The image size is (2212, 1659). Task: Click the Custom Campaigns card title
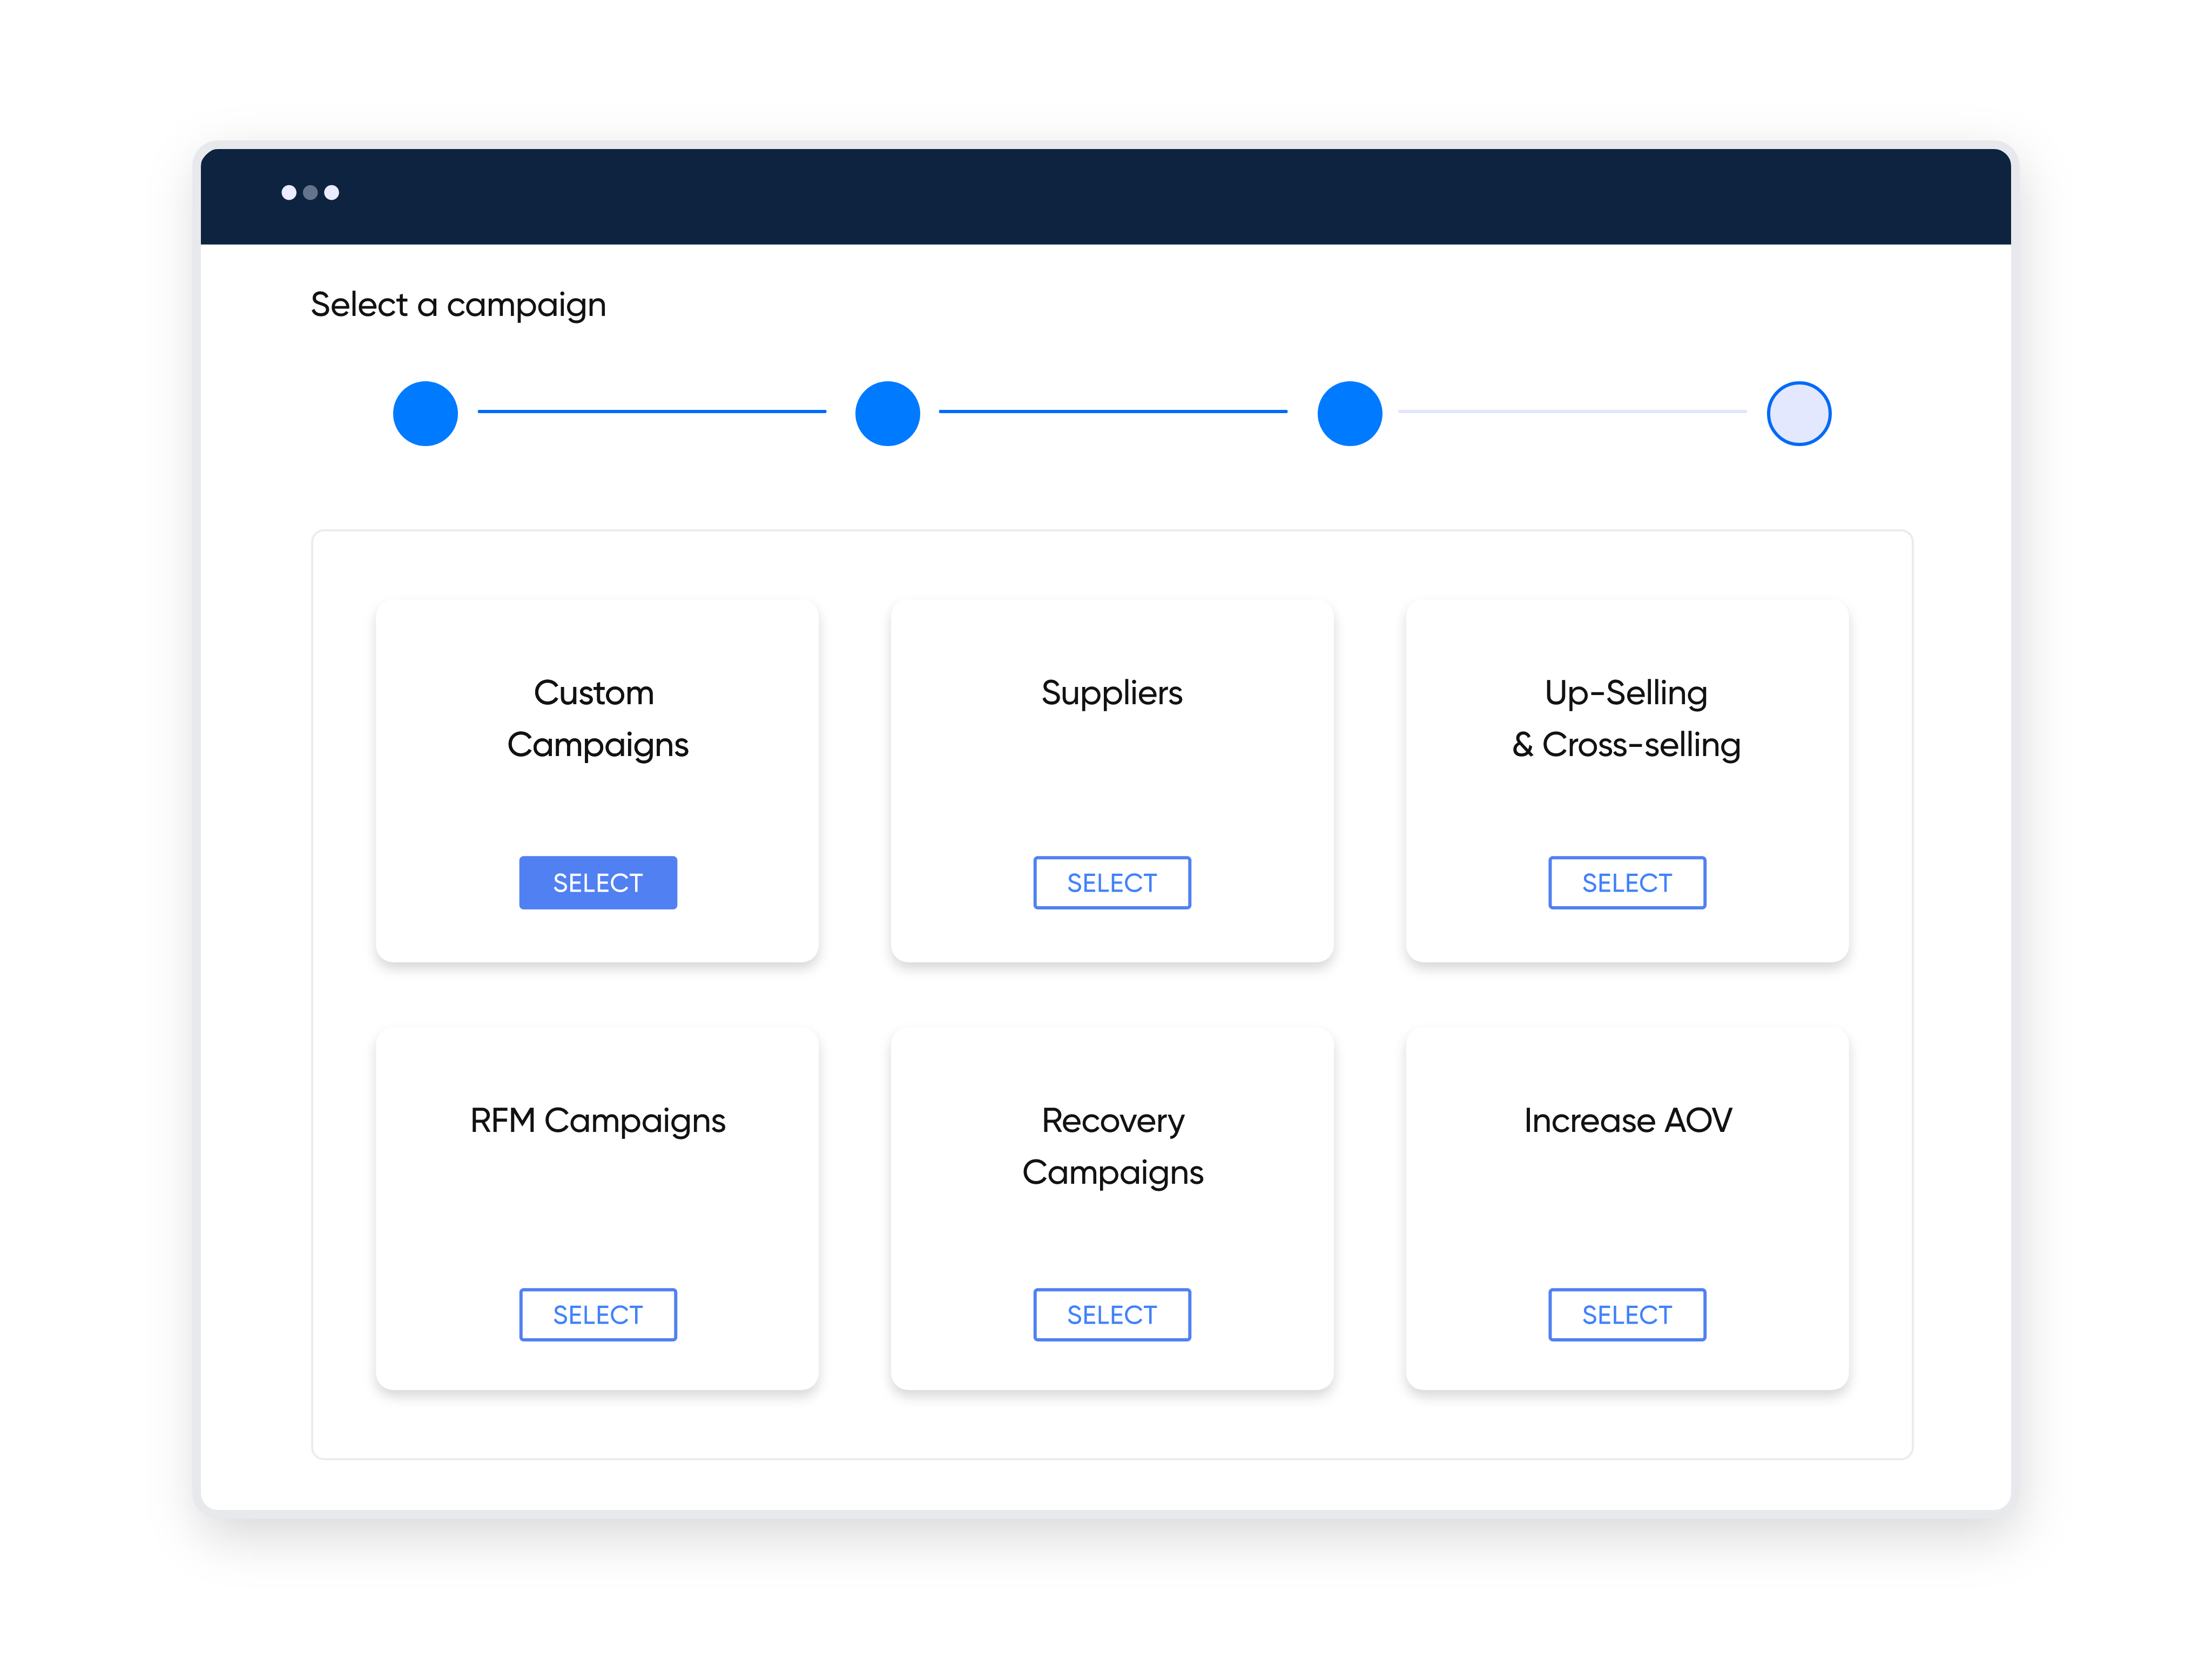[597, 718]
